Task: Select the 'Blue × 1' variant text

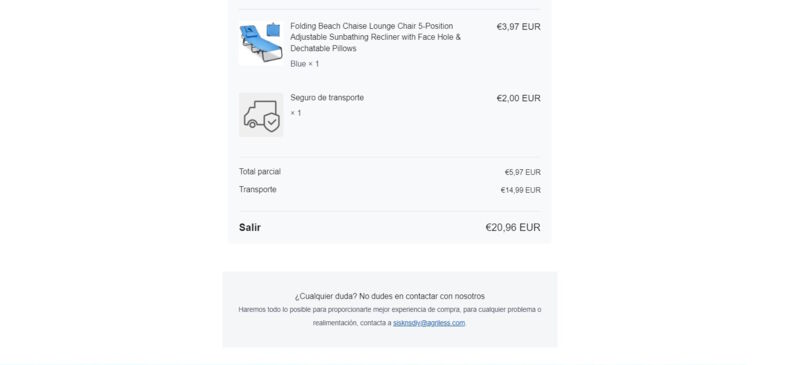Action: 305,64
